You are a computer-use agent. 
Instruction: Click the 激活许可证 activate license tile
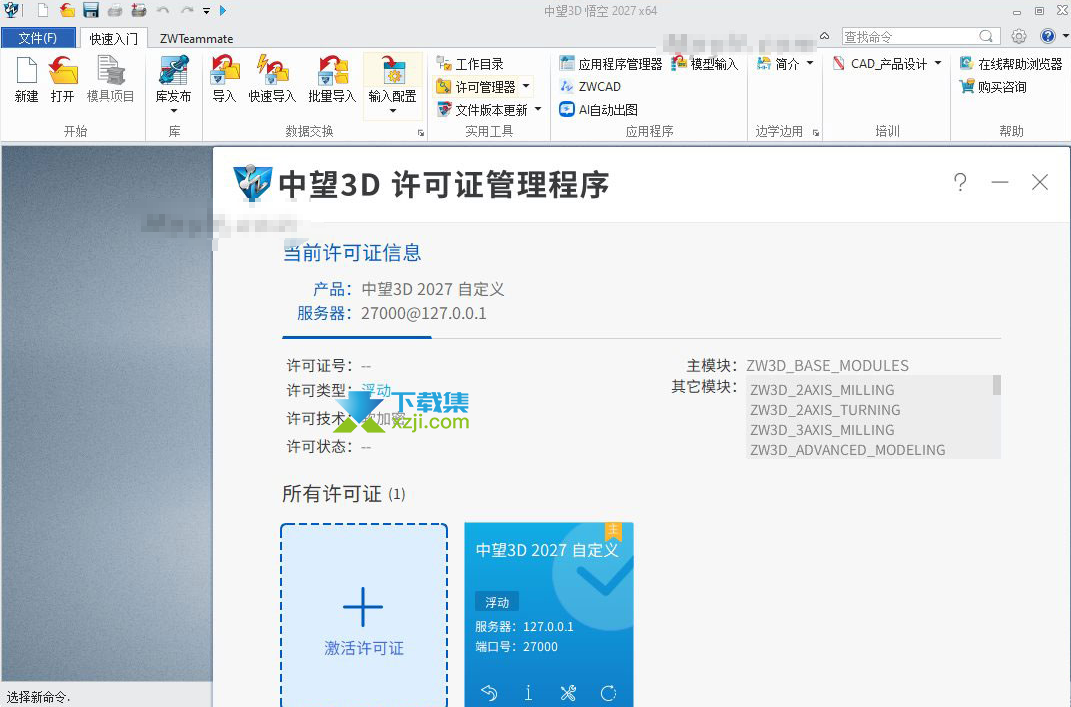(x=364, y=615)
